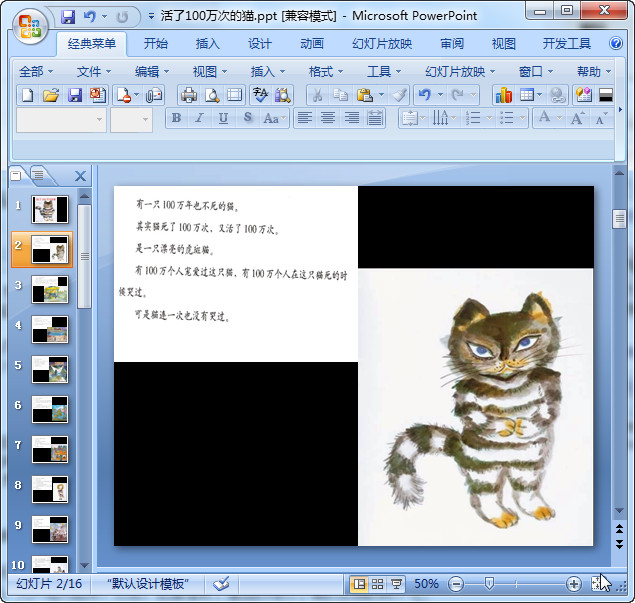
Task: Insert a chart via bar-chart icon
Action: pyautogui.click(x=503, y=95)
